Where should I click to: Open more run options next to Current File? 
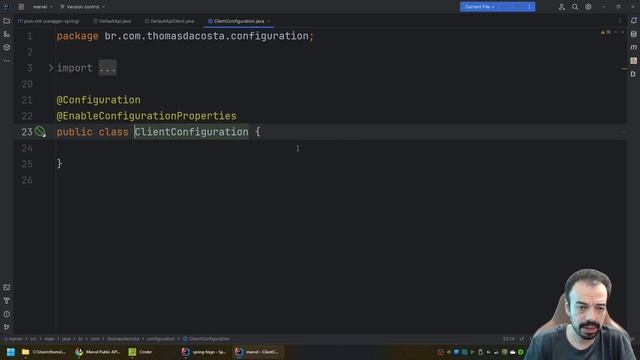pyautogui.click(x=529, y=7)
